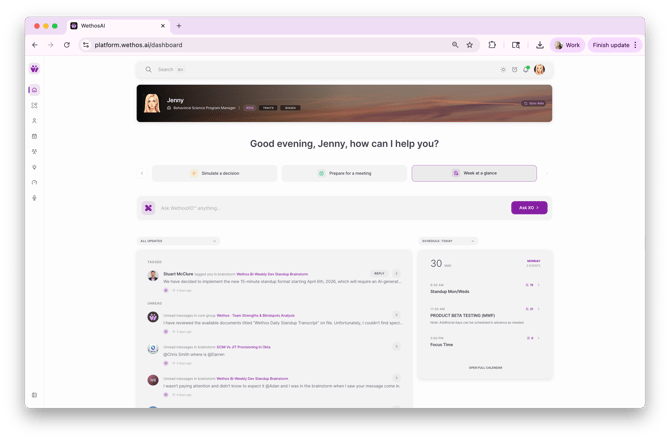The height and width of the screenshot is (441, 670).
Task: Open notifications bell with green dot
Action: coord(526,69)
